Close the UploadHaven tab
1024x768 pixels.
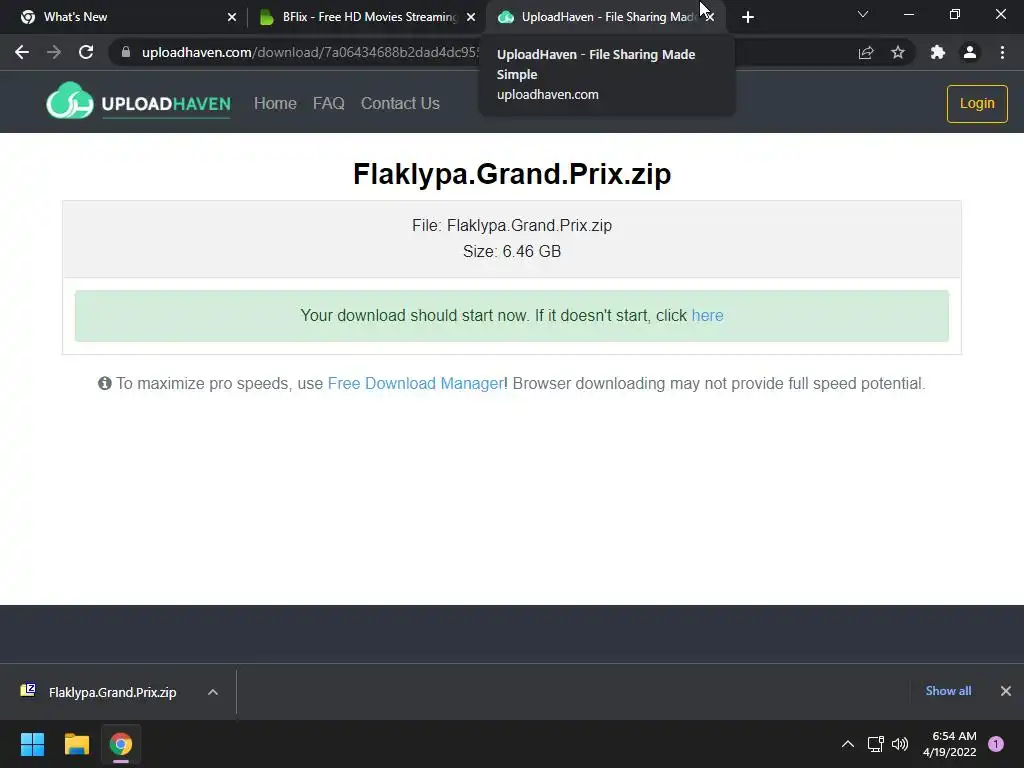tap(710, 17)
